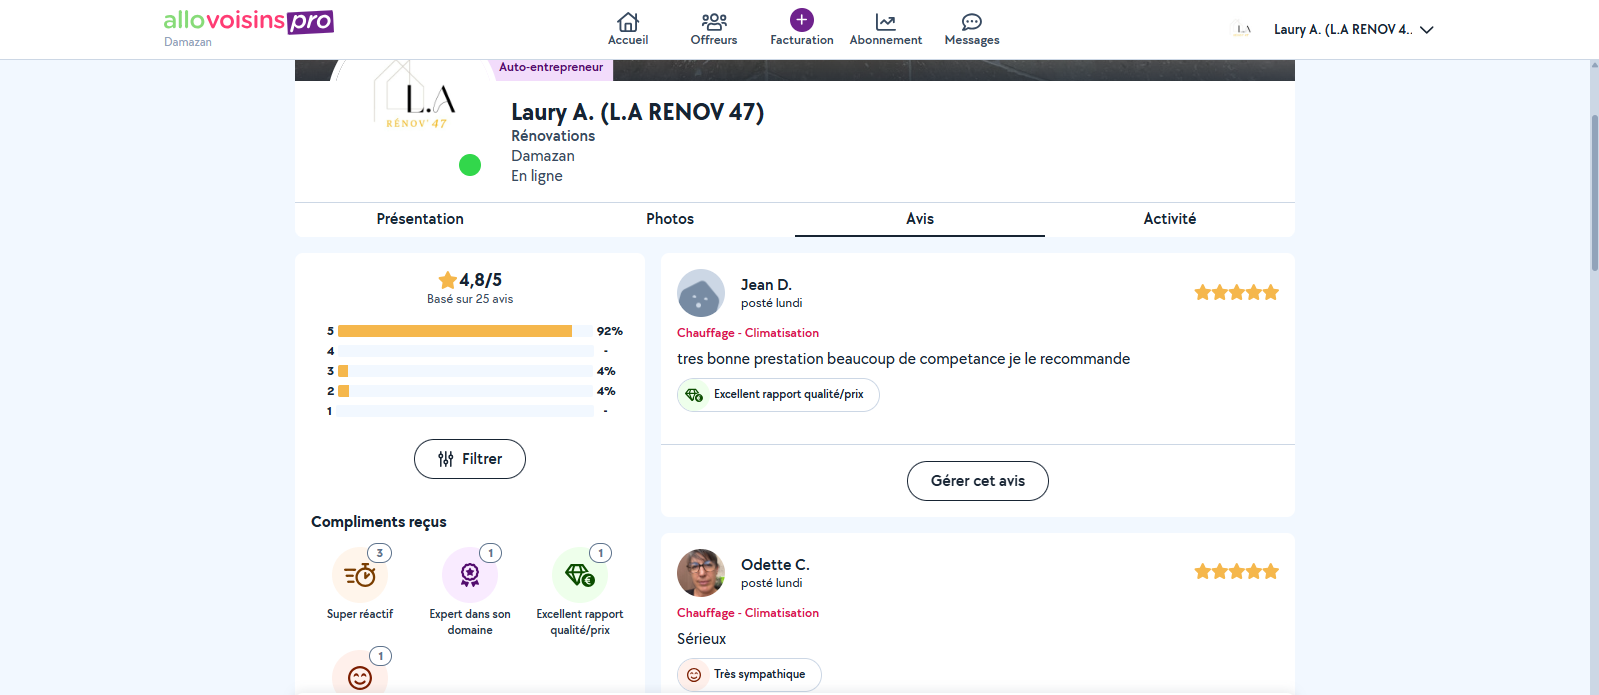1599x695 pixels.
Task: Click the Excellent rapport qualité/prix diamond badge
Action: coord(580,576)
